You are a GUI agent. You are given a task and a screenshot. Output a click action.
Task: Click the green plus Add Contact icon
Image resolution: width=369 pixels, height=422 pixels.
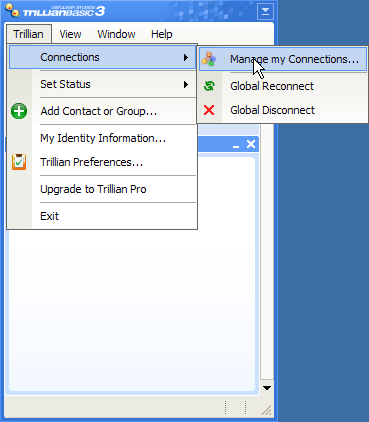(19, 111)
